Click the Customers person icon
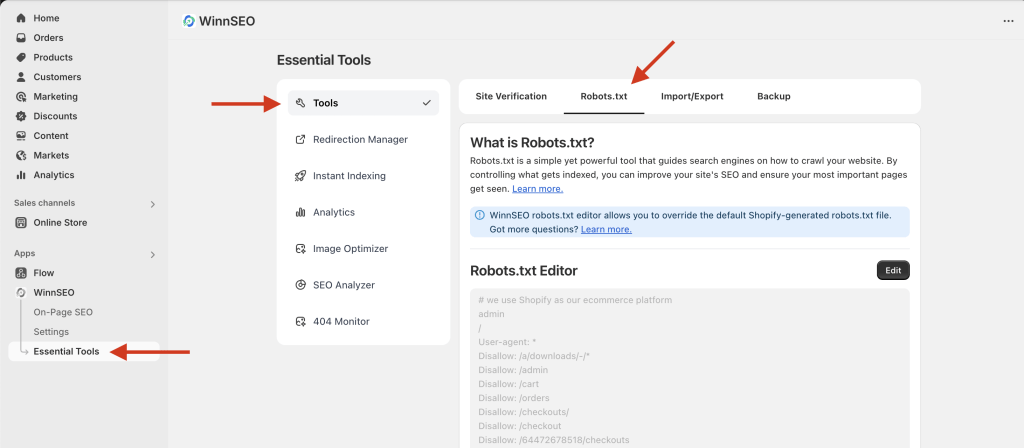 pyautogui.click(x=21, y=77)
